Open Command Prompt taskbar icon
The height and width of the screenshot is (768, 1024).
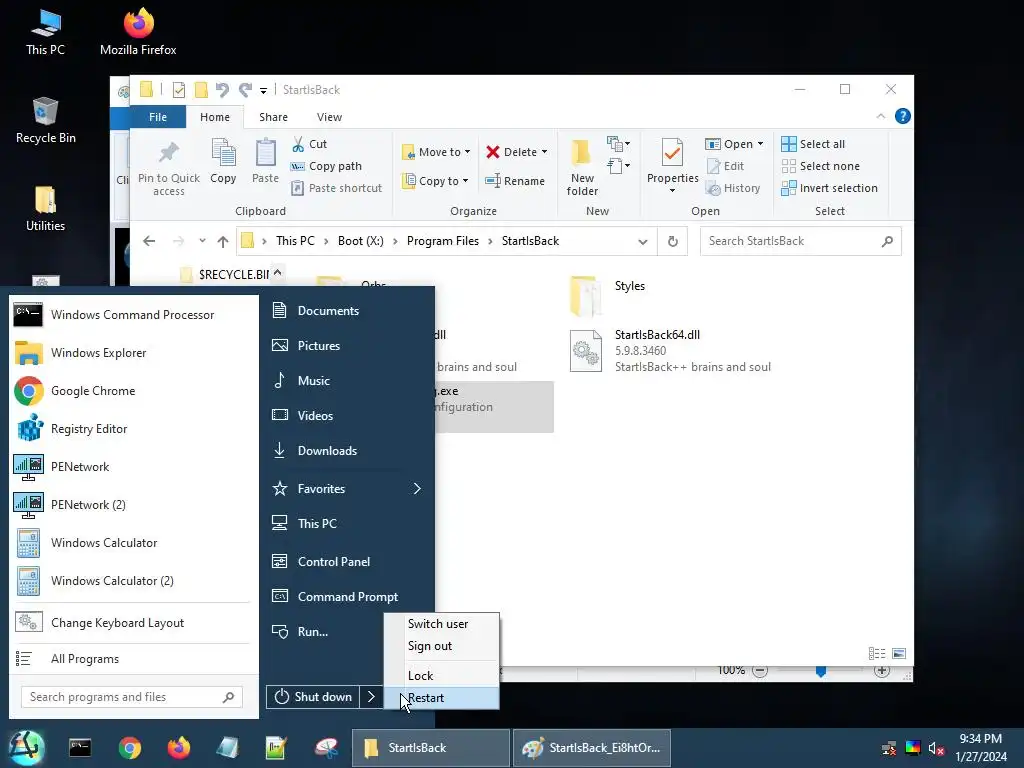(80, 748)
